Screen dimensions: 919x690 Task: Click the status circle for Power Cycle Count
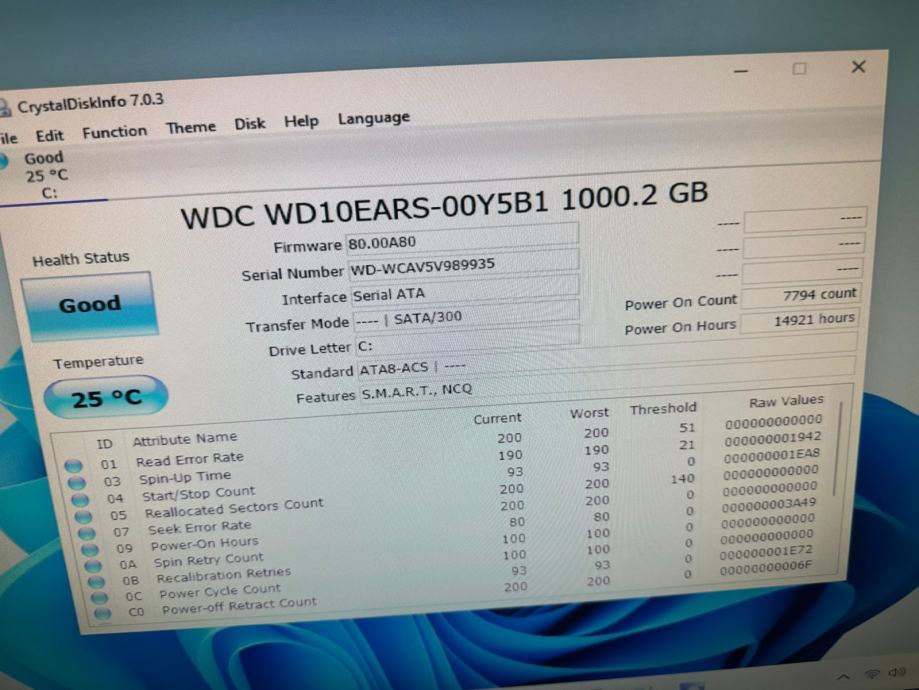tap(99, 598)
